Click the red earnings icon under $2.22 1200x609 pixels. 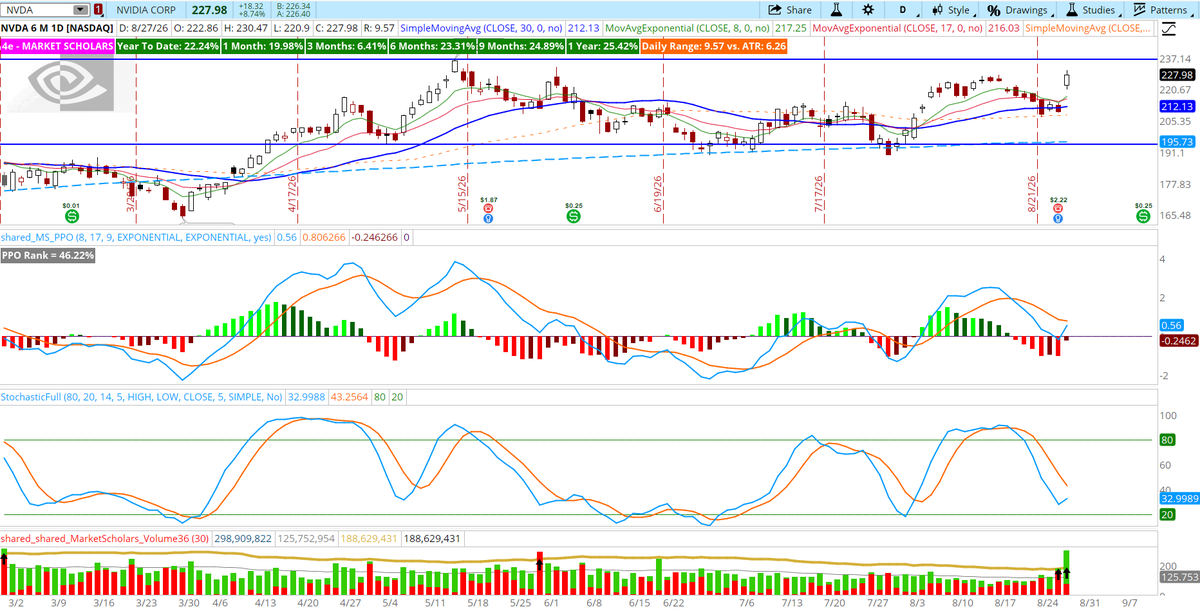[1059, 209]
